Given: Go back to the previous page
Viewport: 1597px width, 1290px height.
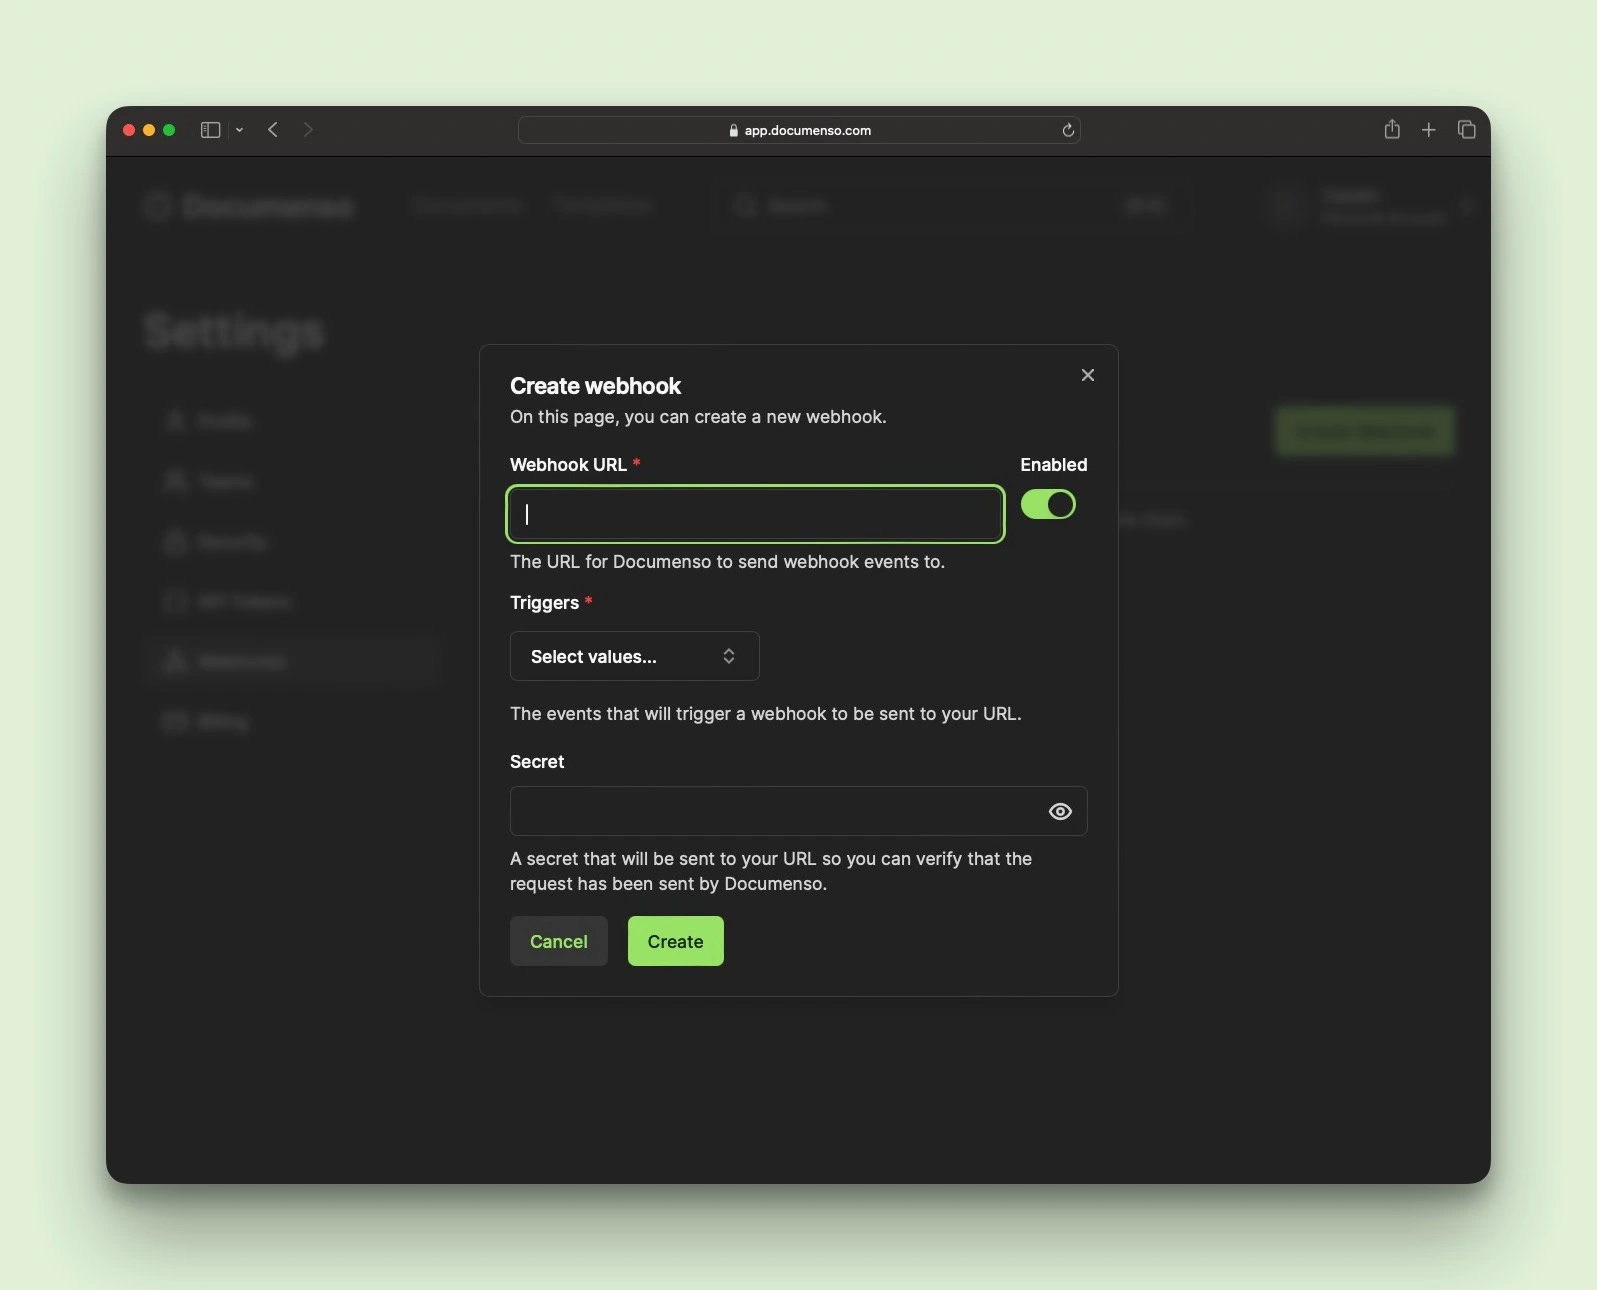Looking at the screenshot, I should tap(273, 130).
